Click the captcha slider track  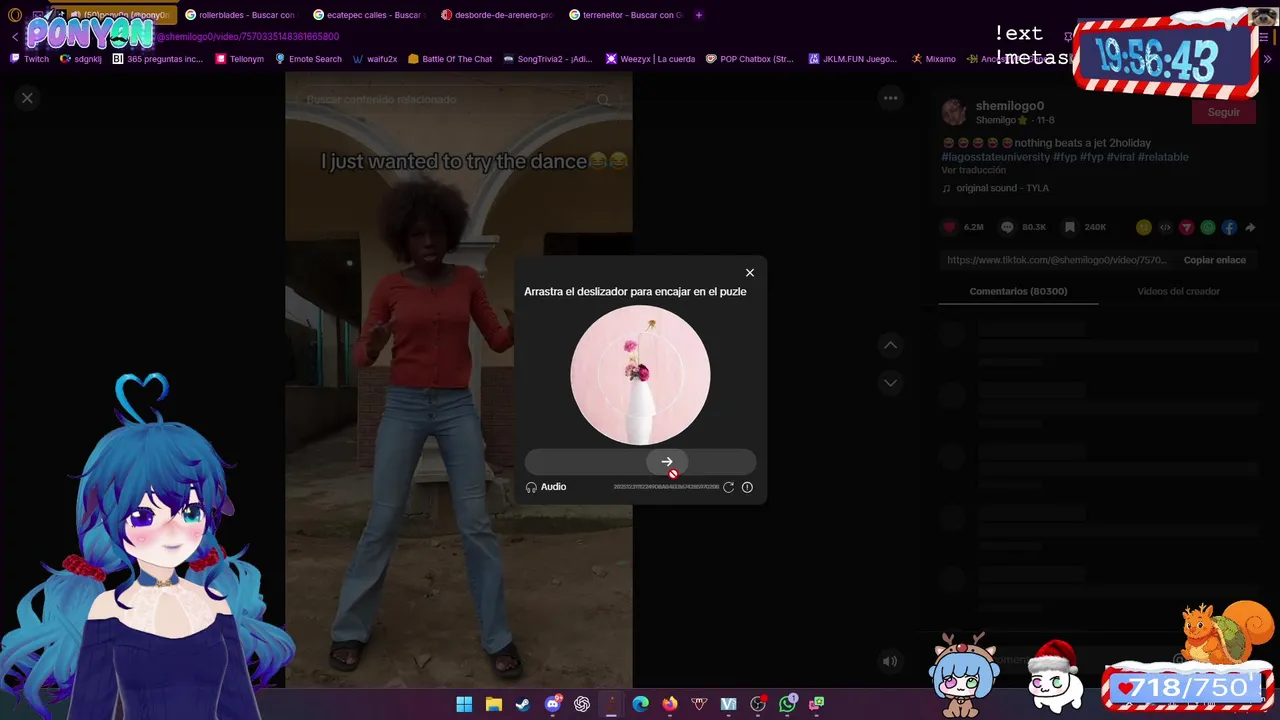point(640,462)
